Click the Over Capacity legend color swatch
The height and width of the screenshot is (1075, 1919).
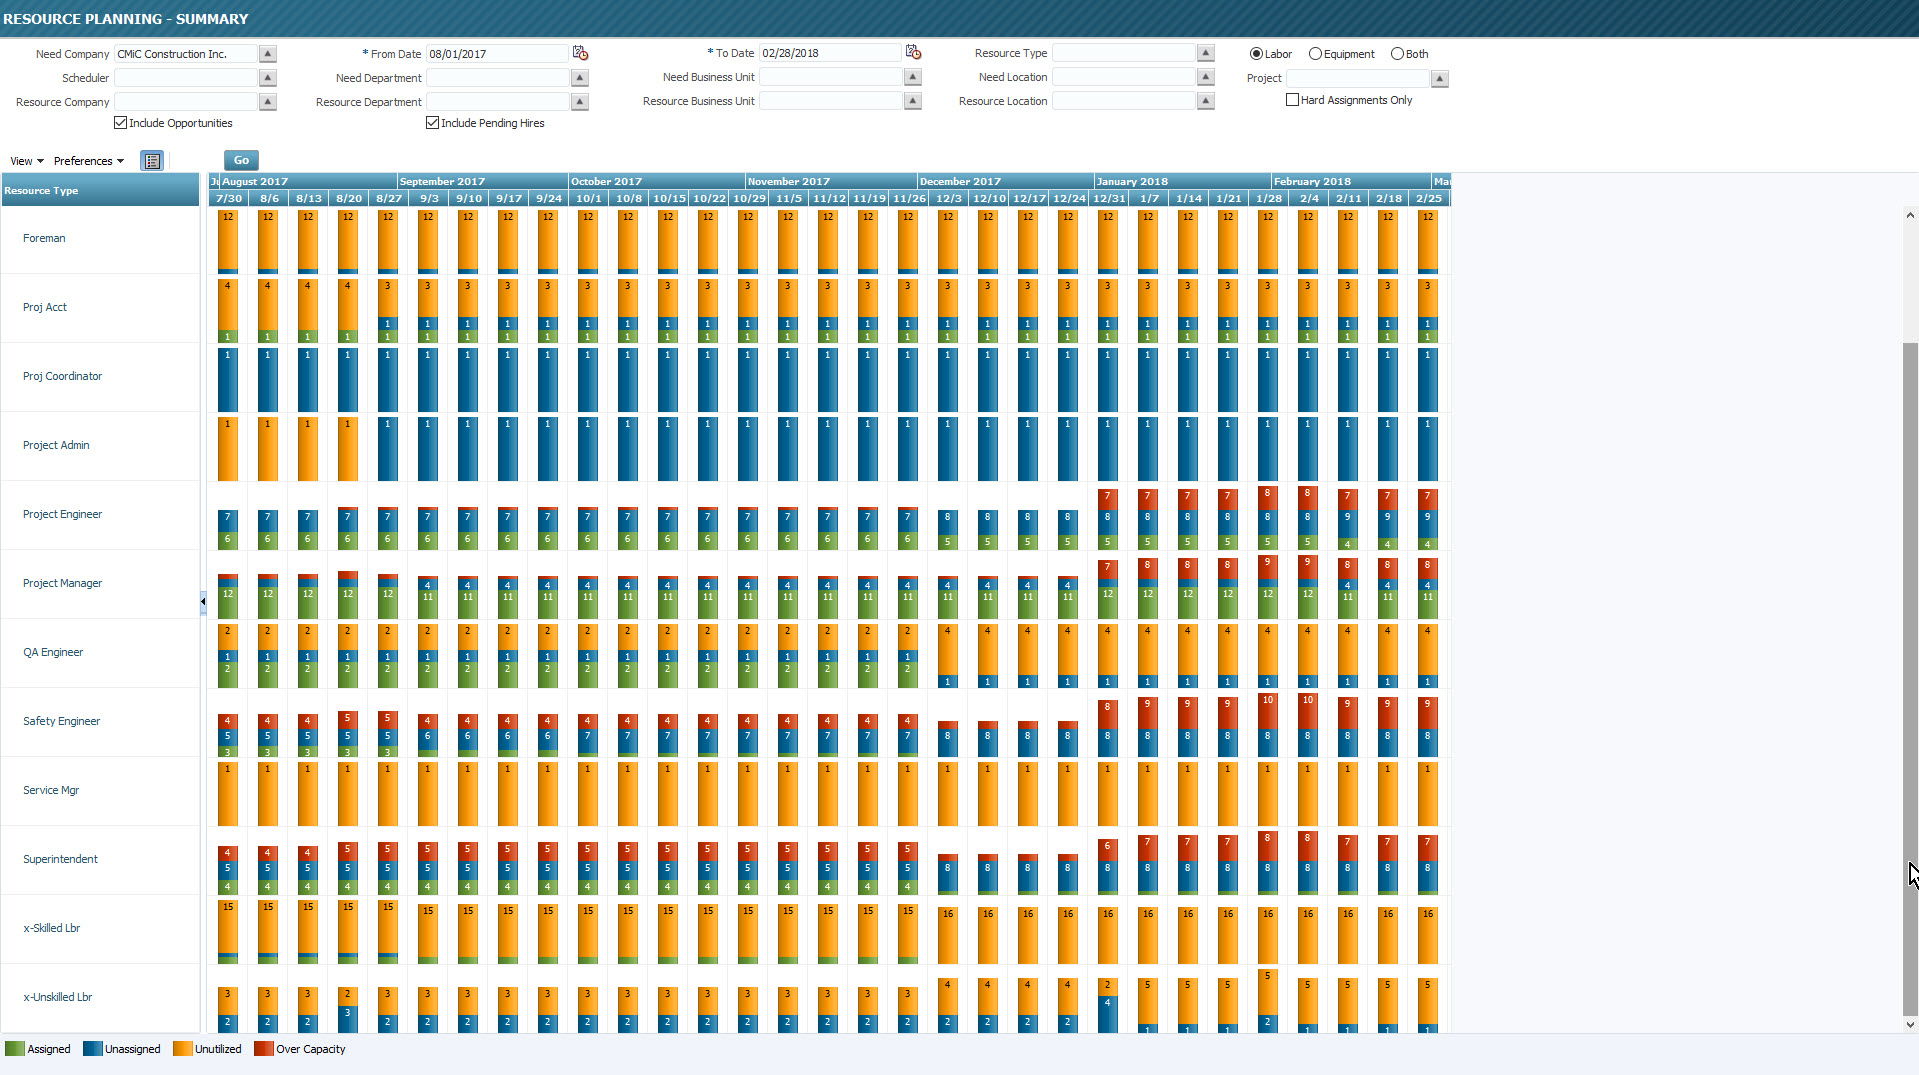(x=263, y=1049)
